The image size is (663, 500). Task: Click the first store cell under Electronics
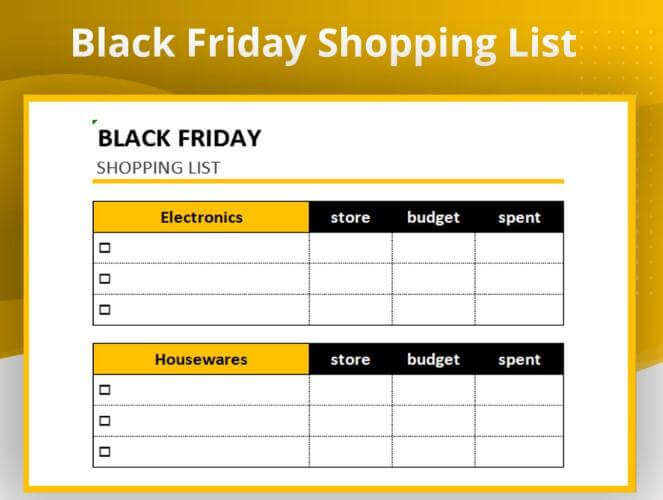tap(350, 248)
